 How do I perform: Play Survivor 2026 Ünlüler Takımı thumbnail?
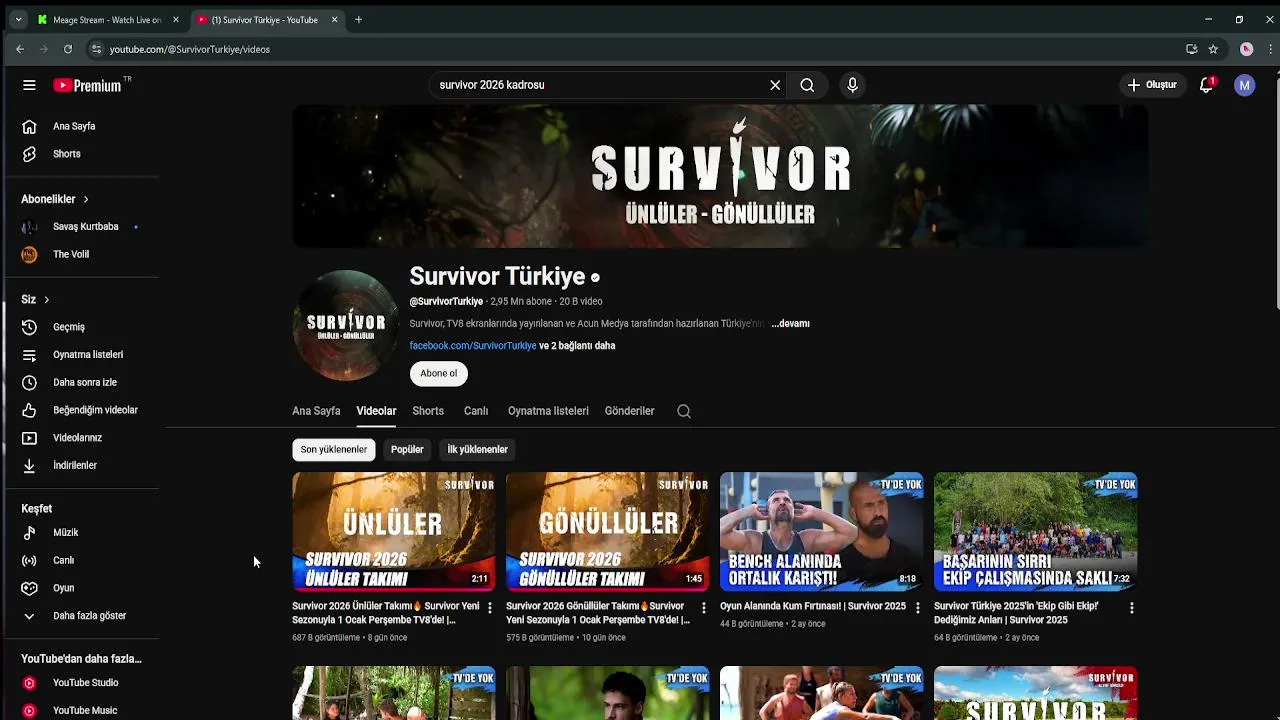tap(394, 531)
